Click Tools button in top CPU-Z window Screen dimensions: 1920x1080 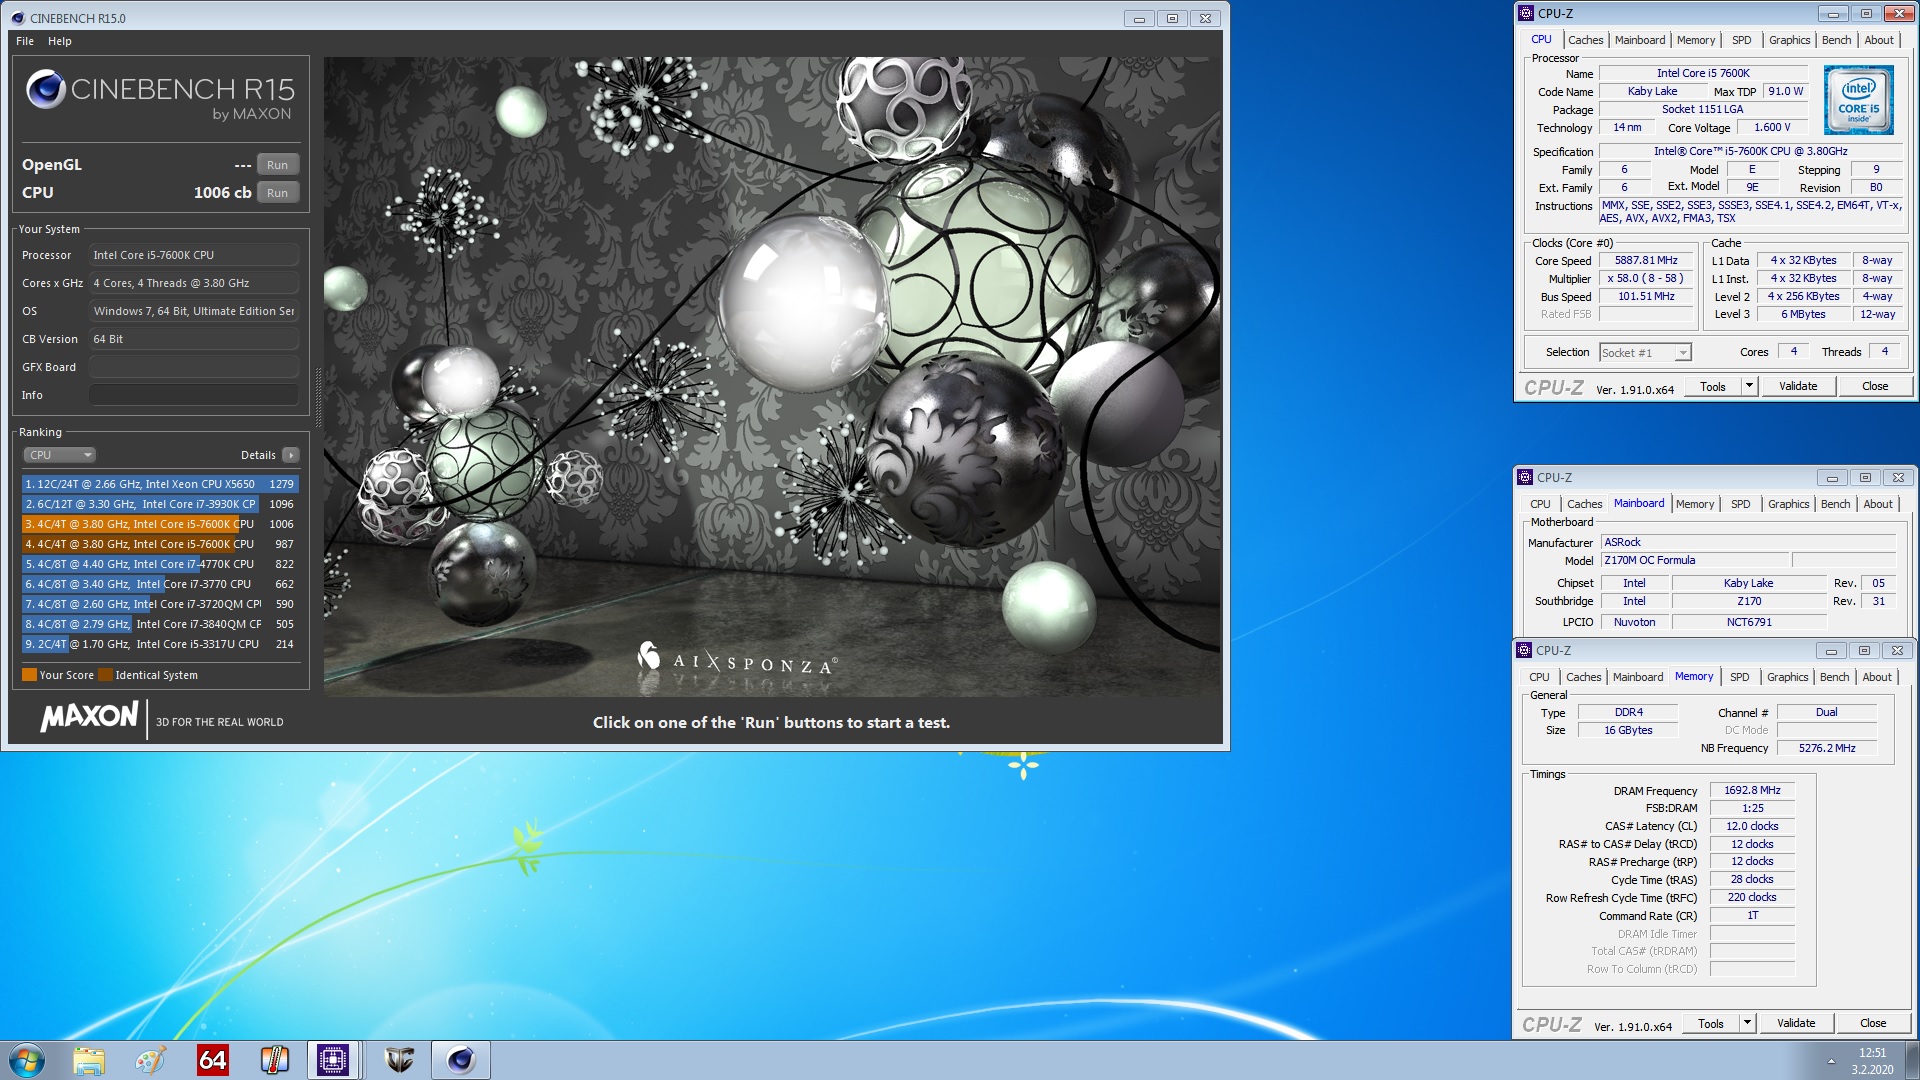[1712, 386]
